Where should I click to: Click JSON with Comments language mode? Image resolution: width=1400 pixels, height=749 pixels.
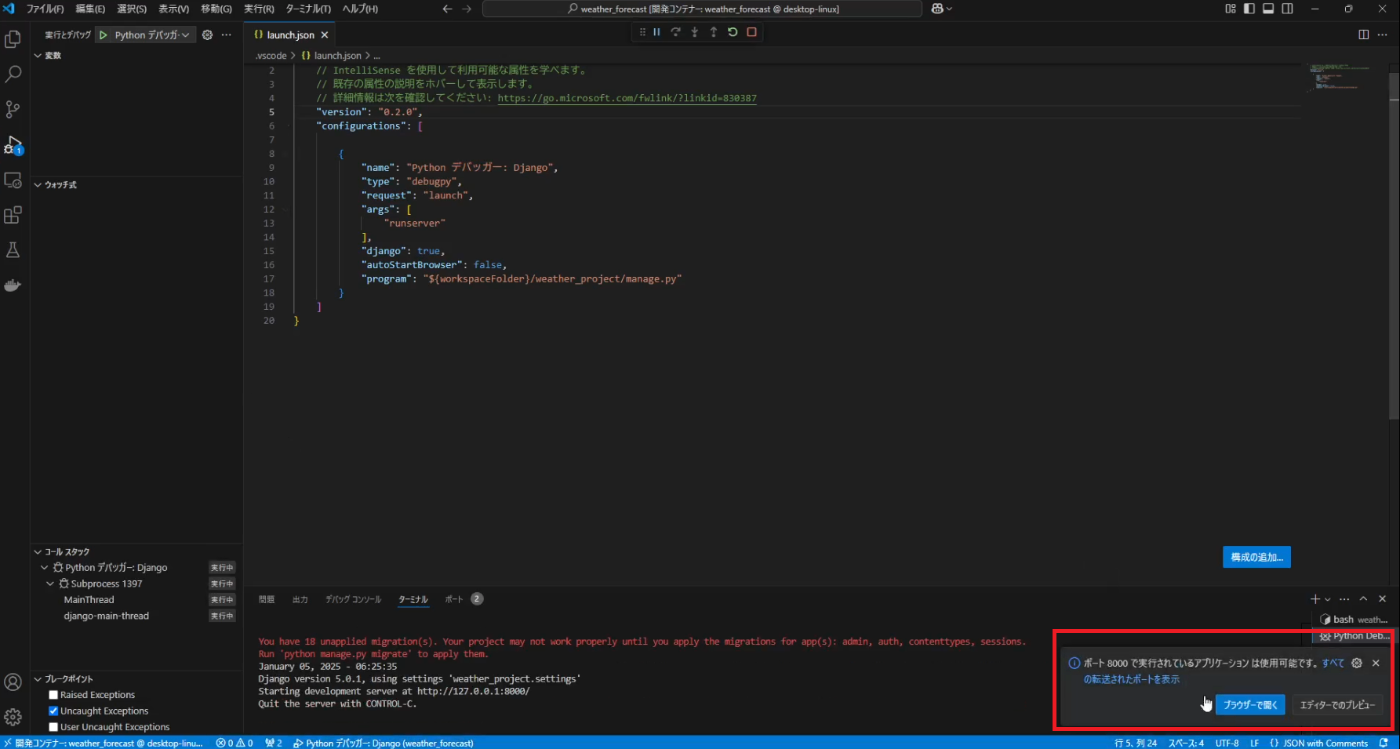(x=1325, y=743)
